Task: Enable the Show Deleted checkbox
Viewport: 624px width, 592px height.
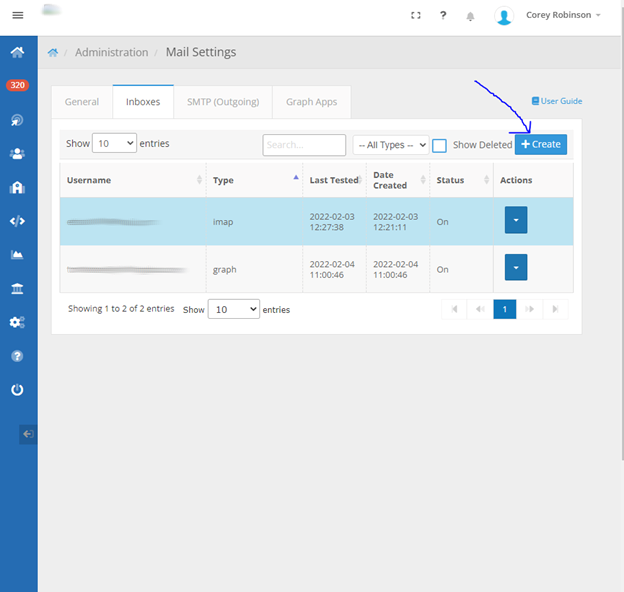Action: click(x=439, y=145)
